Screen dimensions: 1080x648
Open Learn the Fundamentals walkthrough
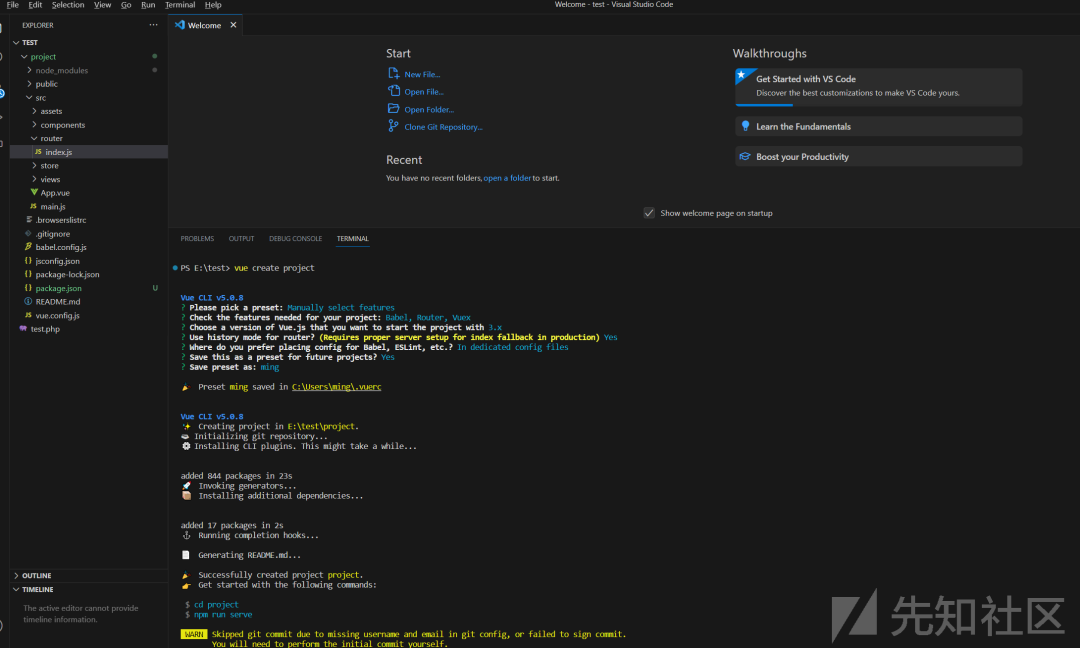879,126
